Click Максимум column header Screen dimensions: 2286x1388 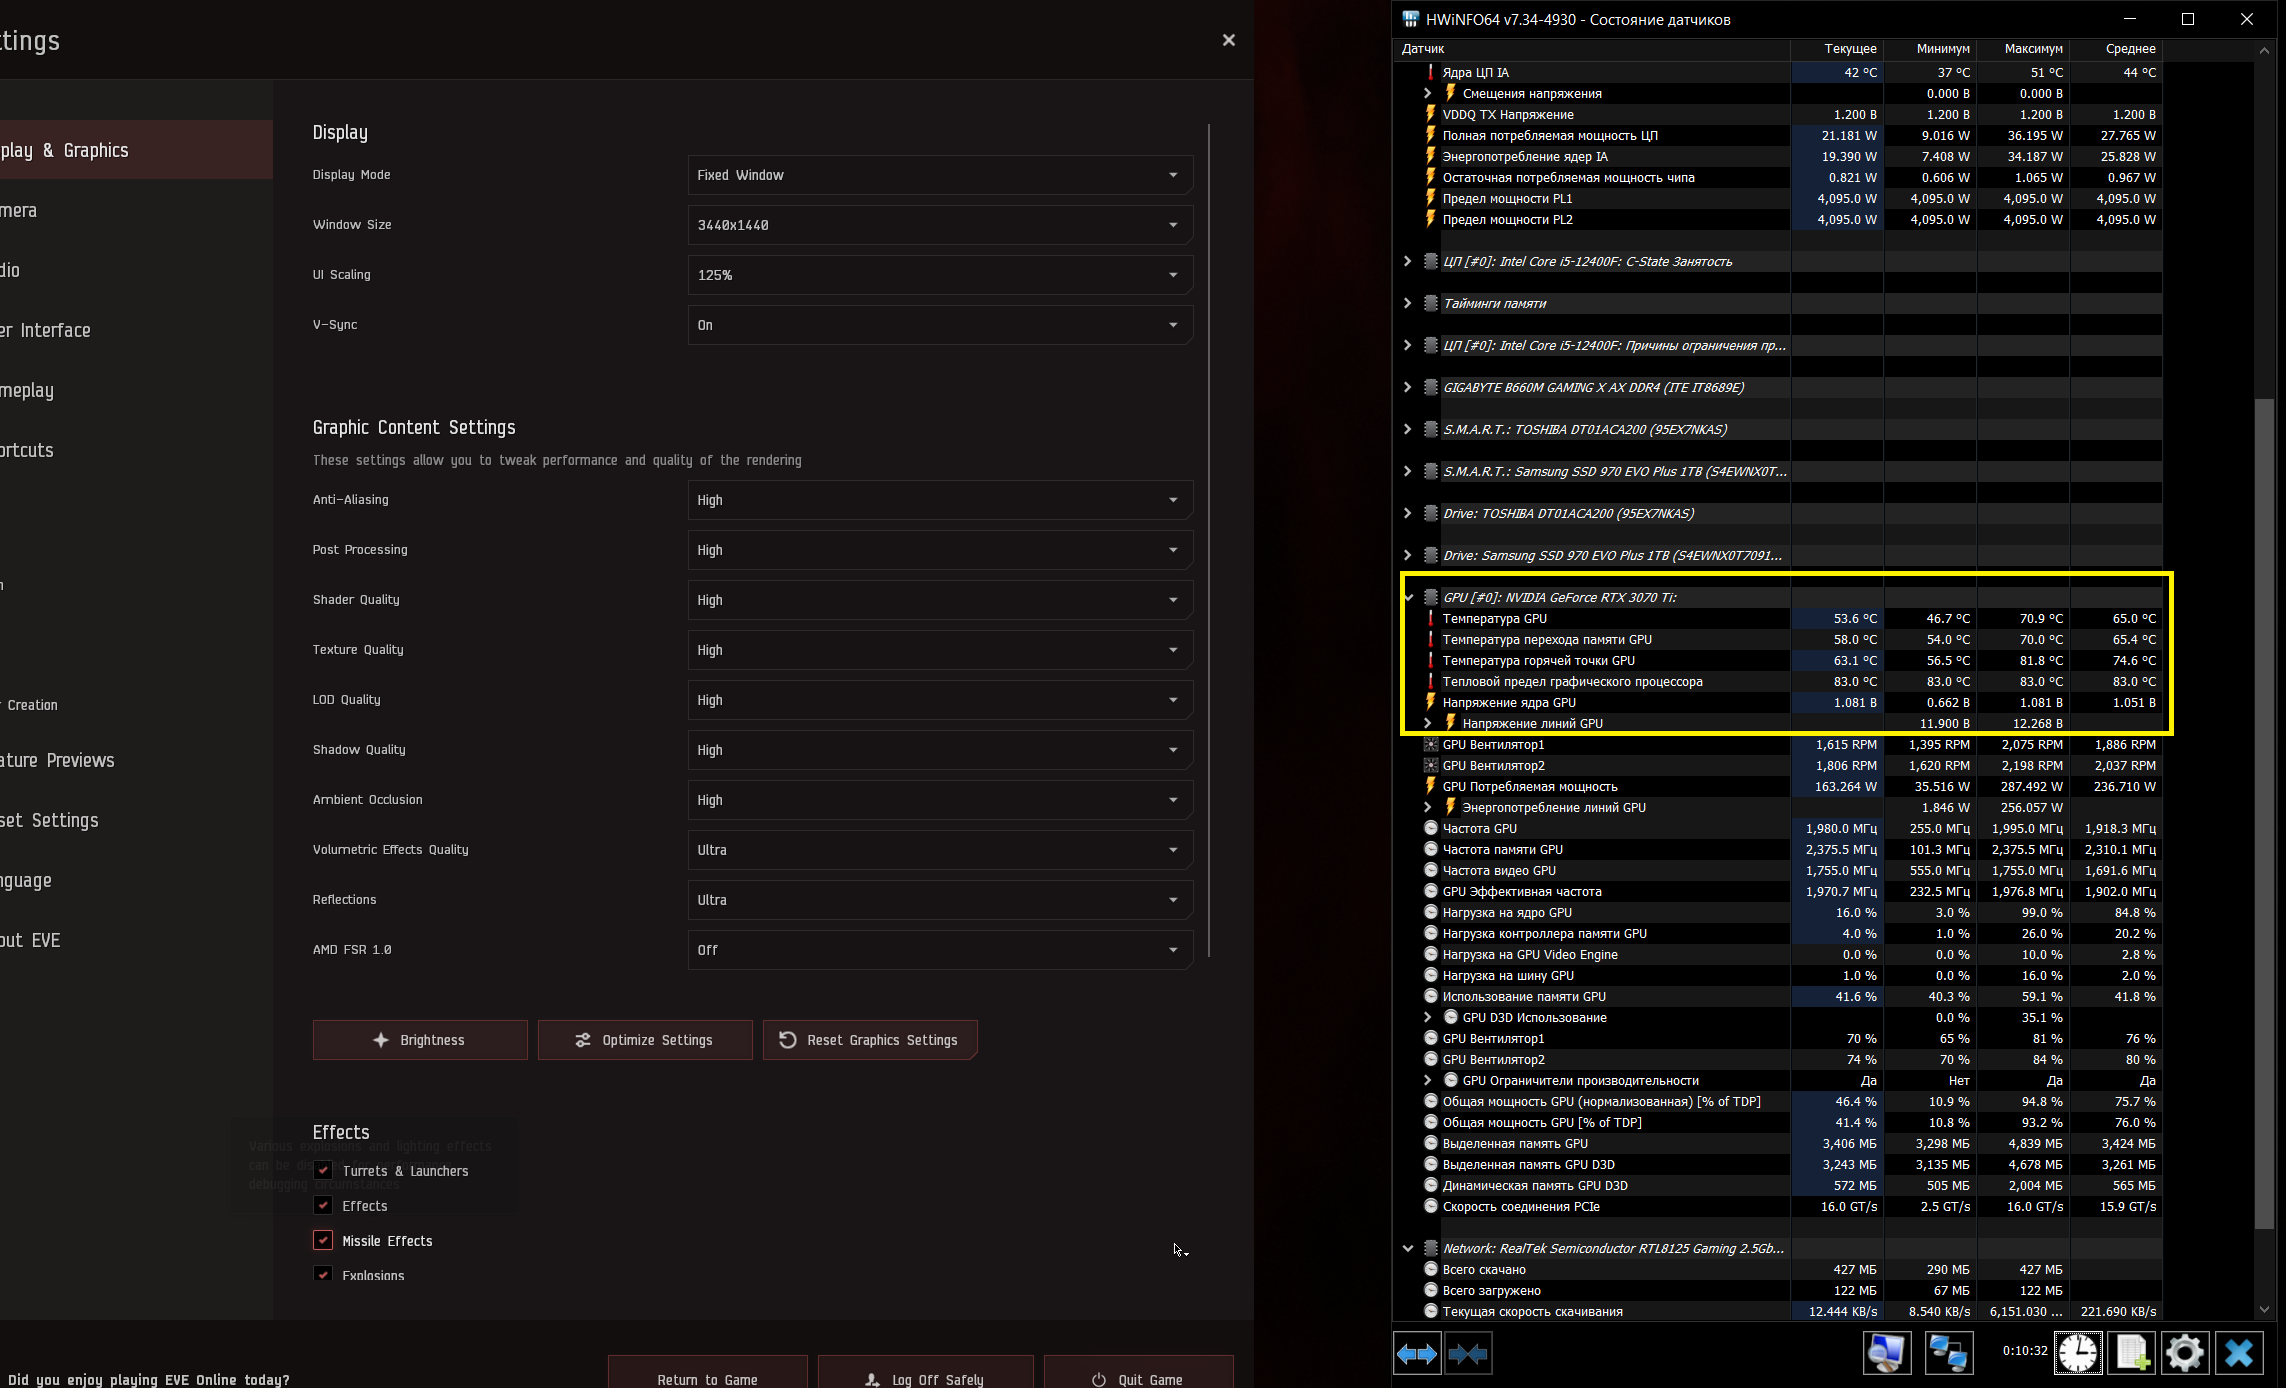click(x=2023, y=48)
